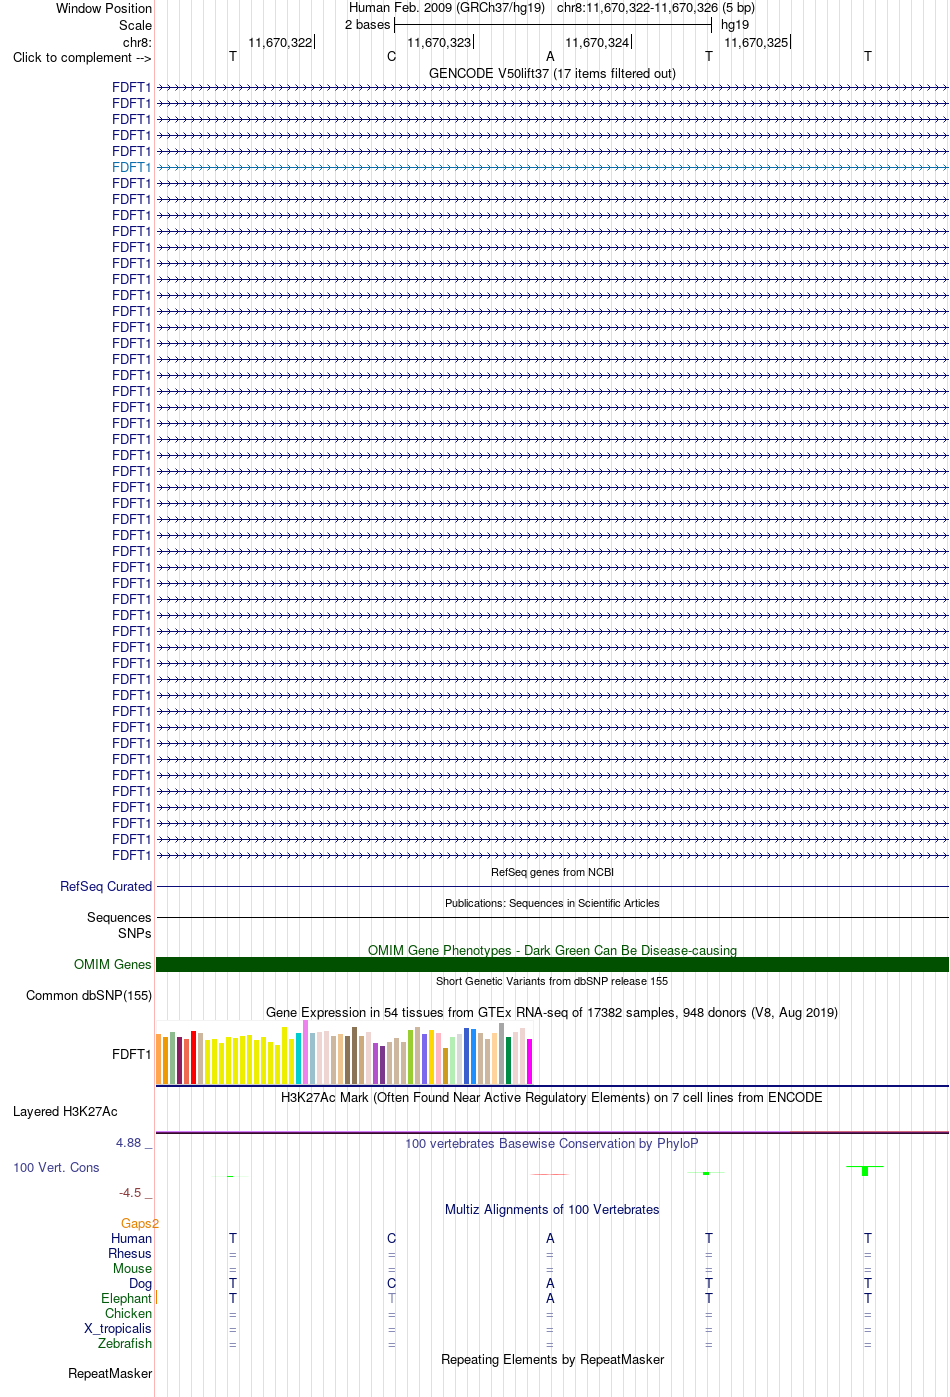The image size is (950, 1397).
Task: Click the Basewise Conservation by PhyloP title
Action: coord(552,1143)
